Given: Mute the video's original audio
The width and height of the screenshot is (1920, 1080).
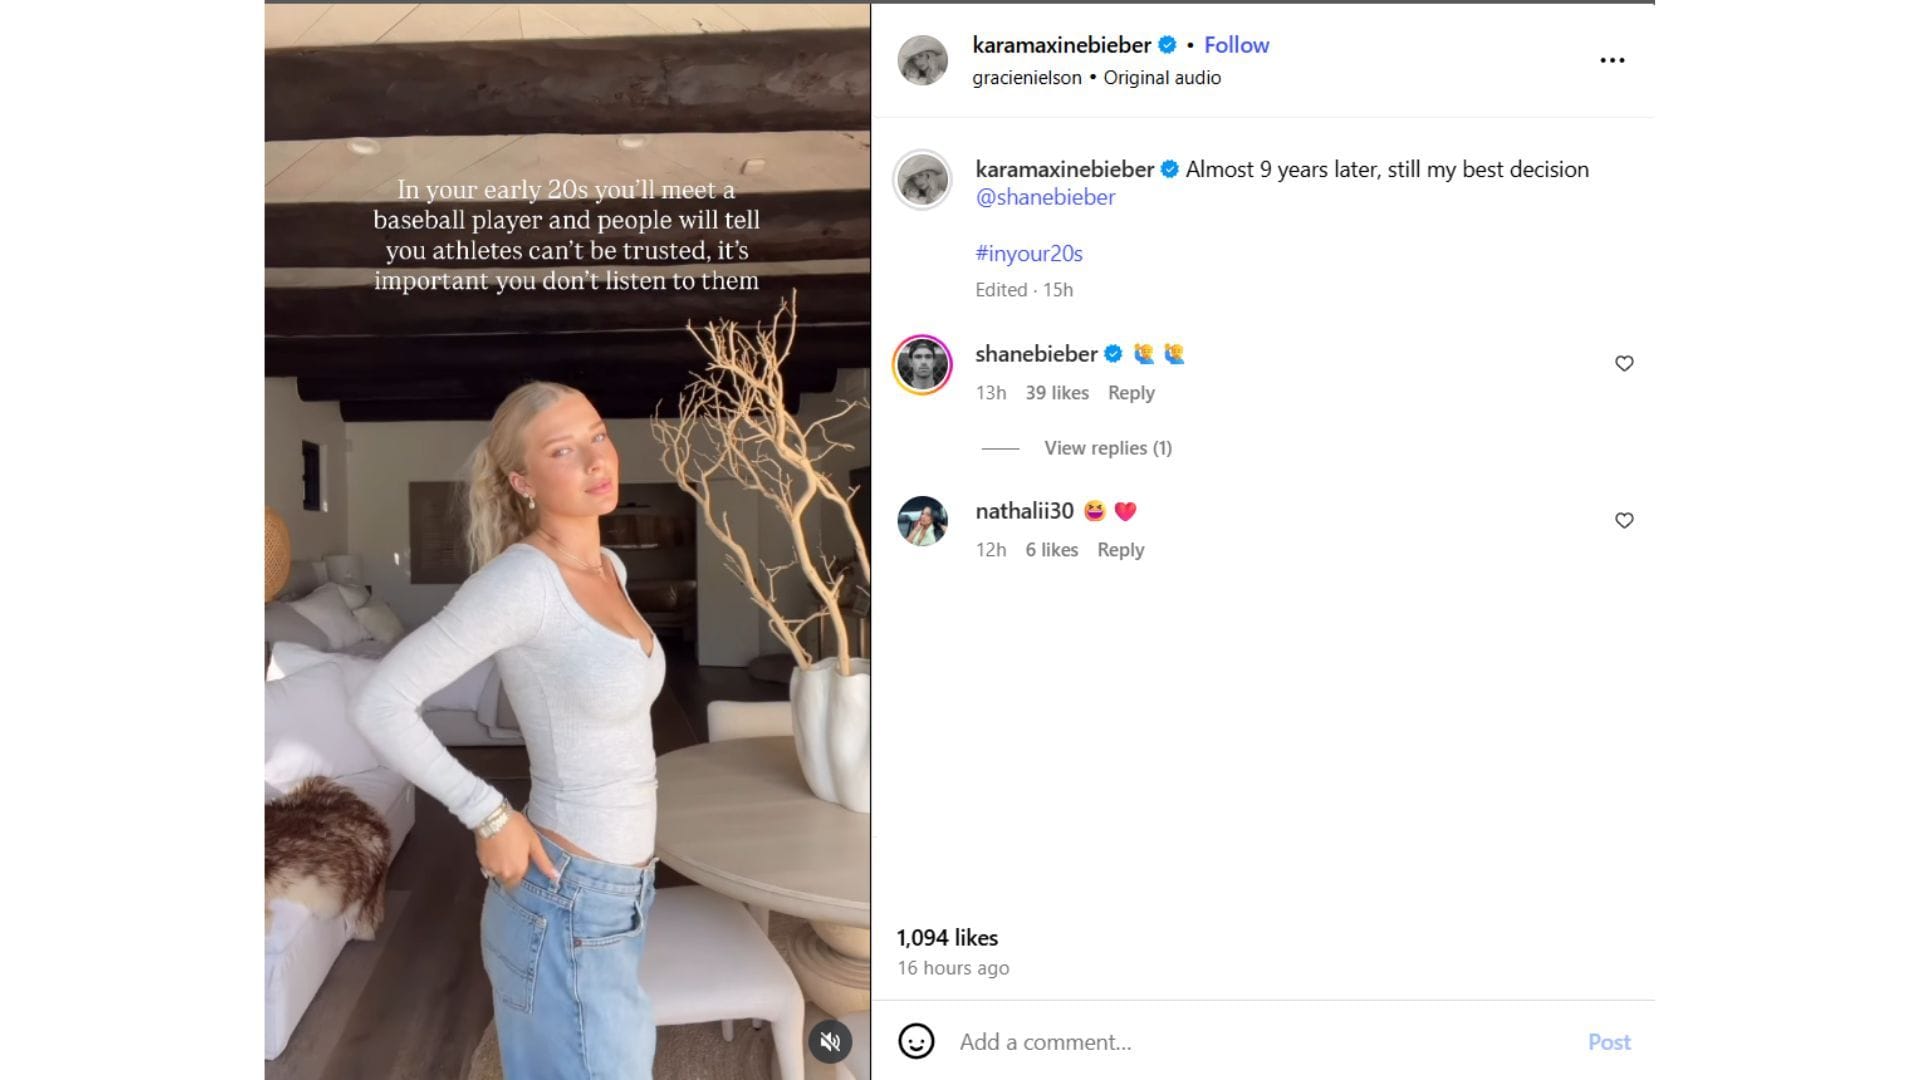Looking at the screenshot, I should pos(828,1041).
